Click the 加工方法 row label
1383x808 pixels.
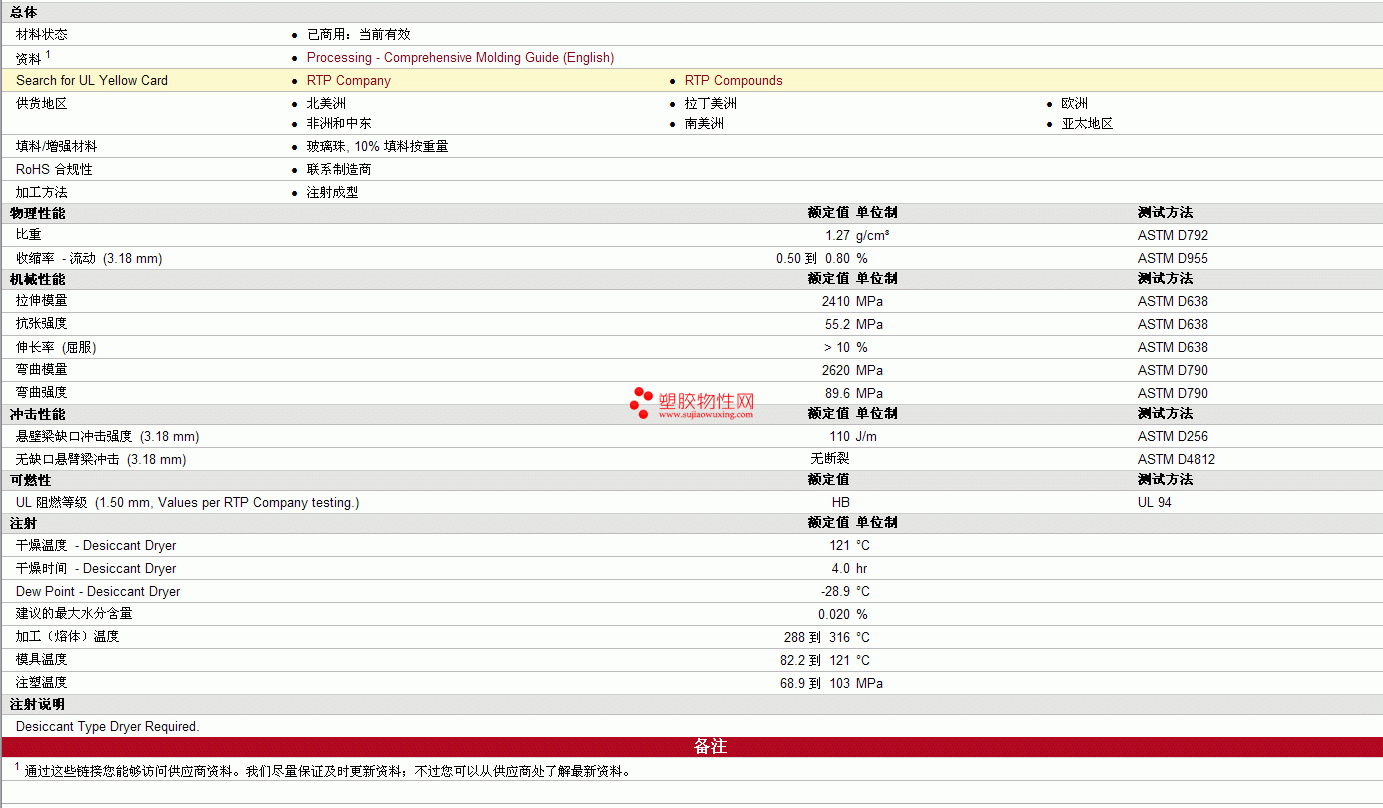click(x=42, y=193)
